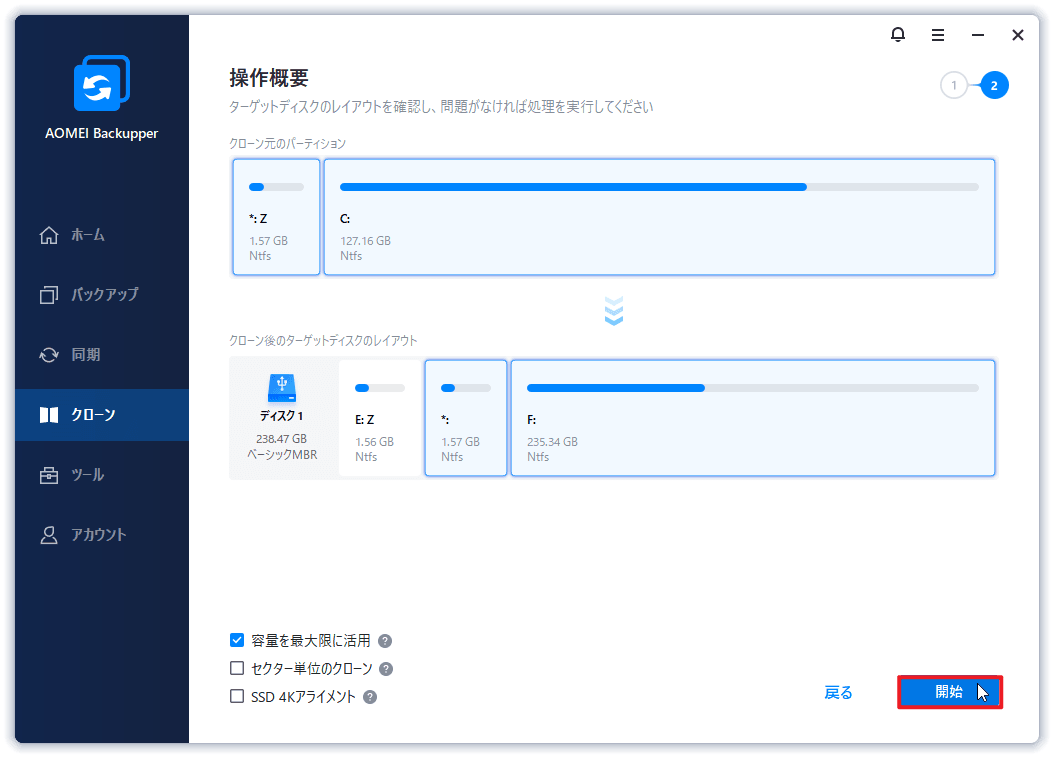Screen dimensions: 1054x758
Task: Click the 開始 (Start) button
Action: tap(948, 692)
